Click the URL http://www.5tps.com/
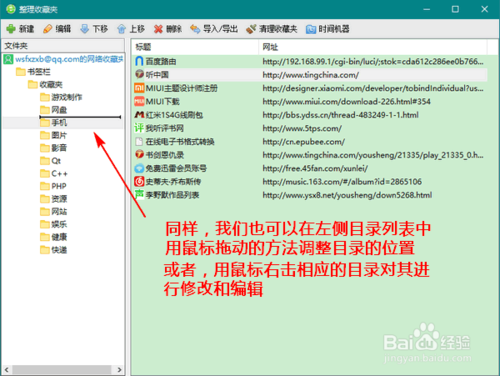The height and width of the screenshot is (376, 500). (302, 128)
